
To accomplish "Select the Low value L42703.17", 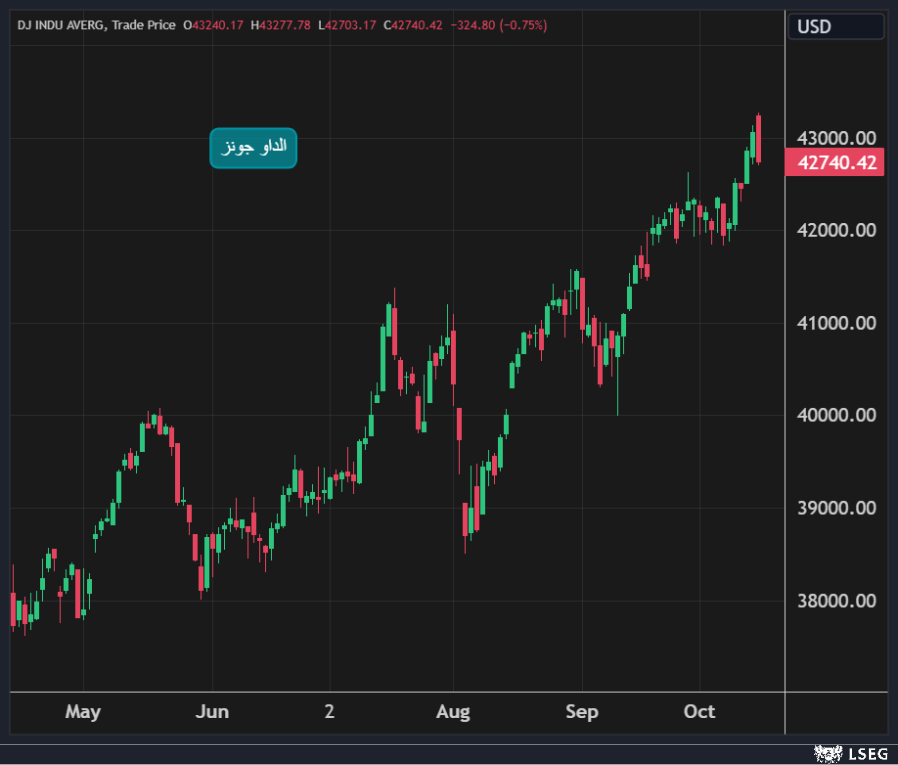I will 347,25.
